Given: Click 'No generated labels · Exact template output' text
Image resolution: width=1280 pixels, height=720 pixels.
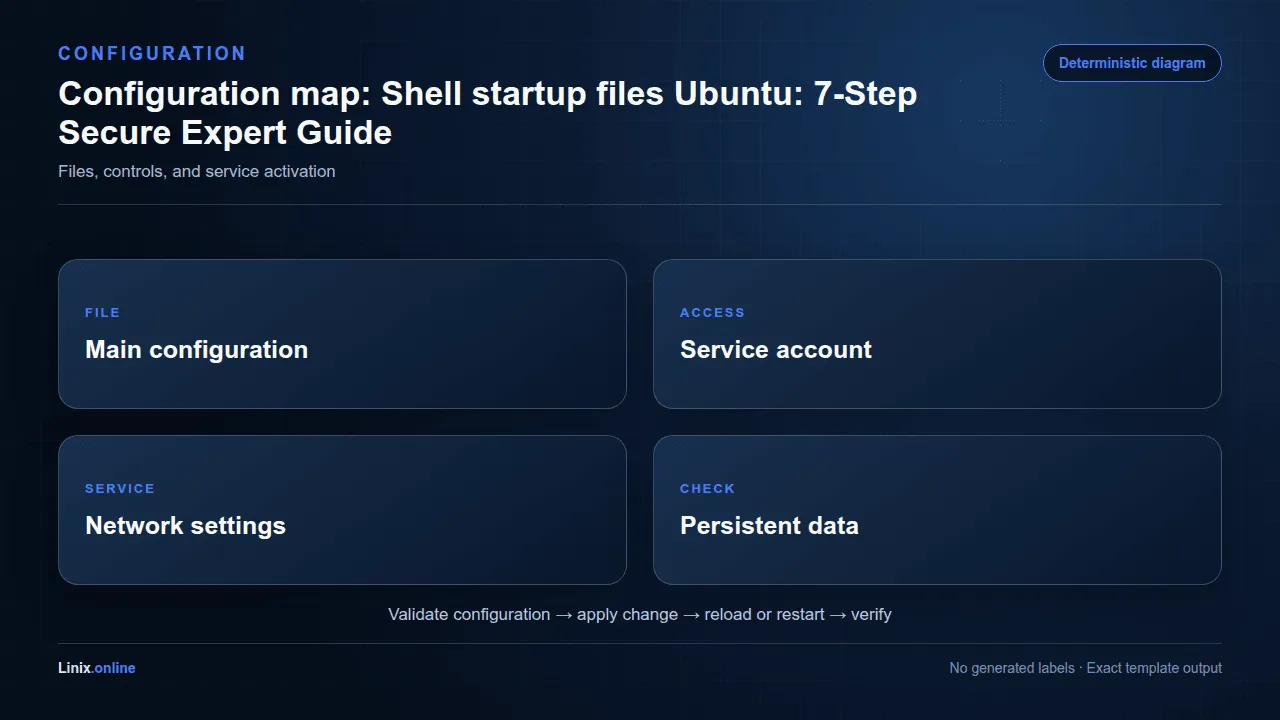Looking at the screenshot, I should coord(1085,668).
